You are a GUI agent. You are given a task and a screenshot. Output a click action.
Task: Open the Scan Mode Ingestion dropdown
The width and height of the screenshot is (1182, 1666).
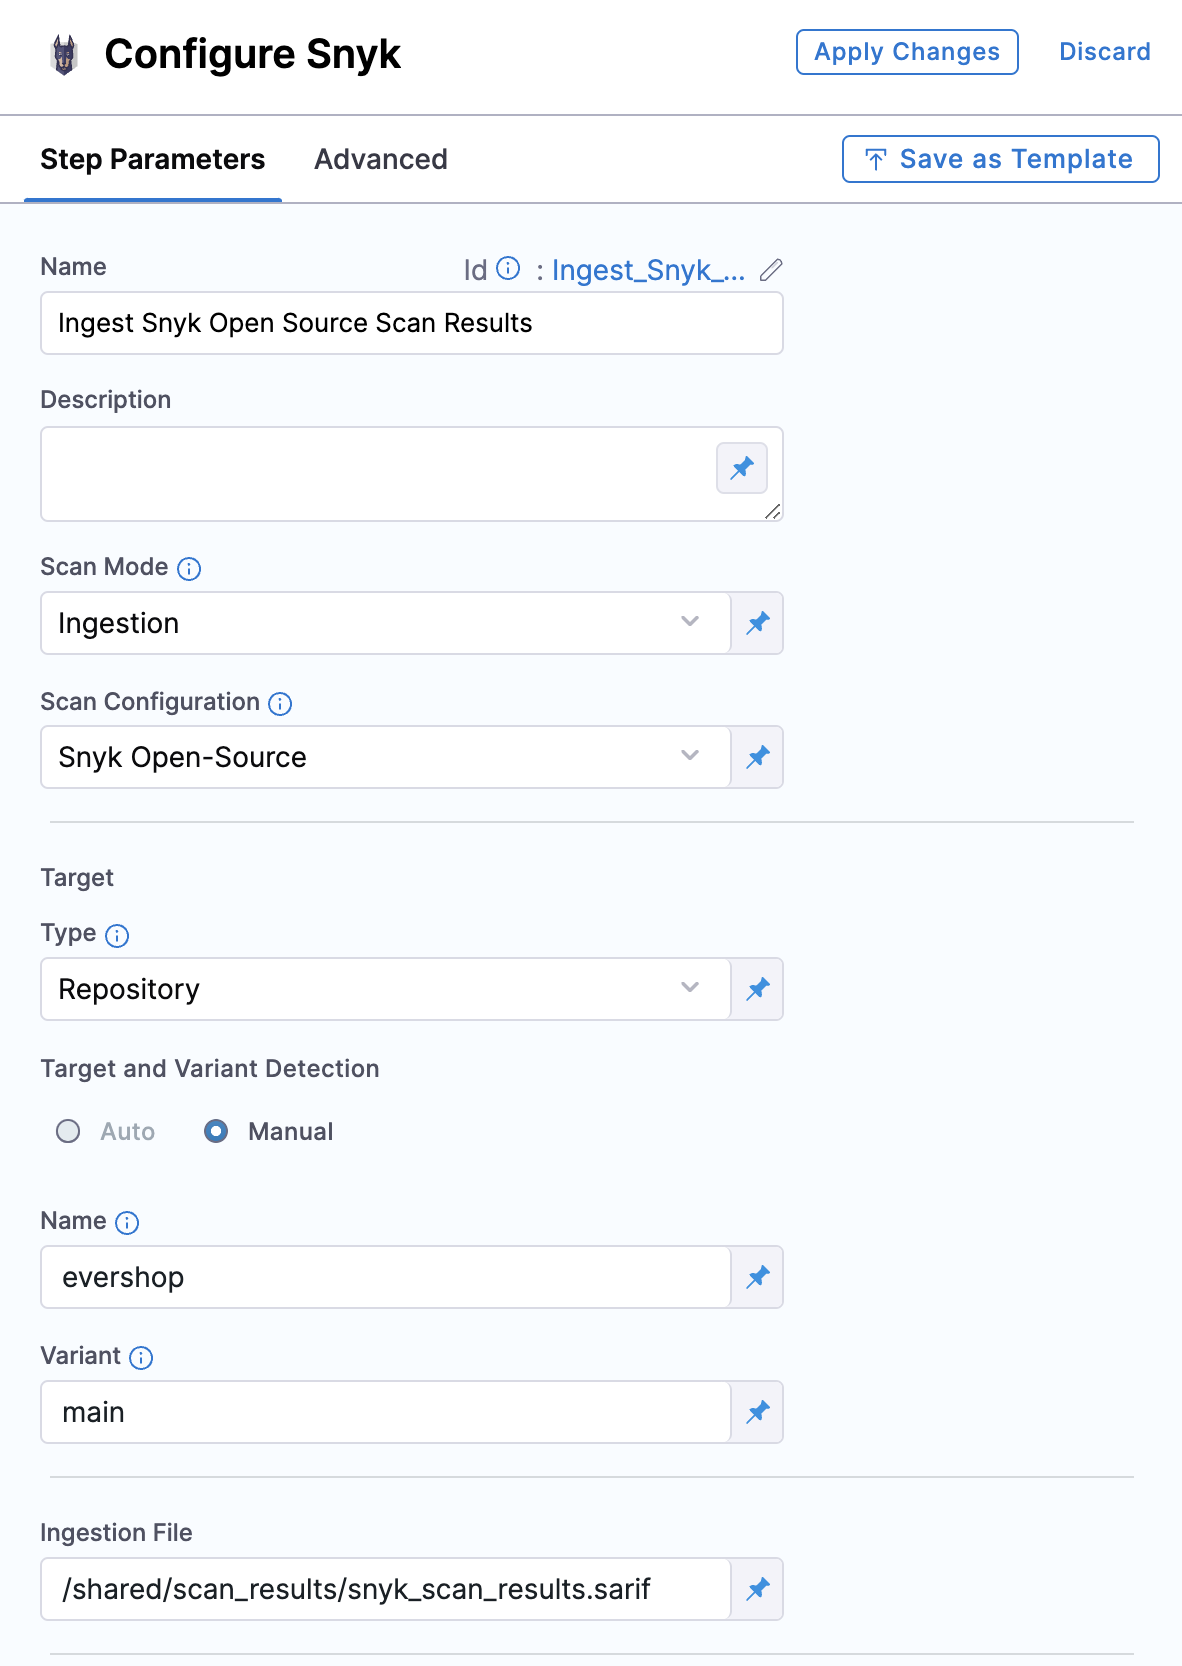point(385,623)
